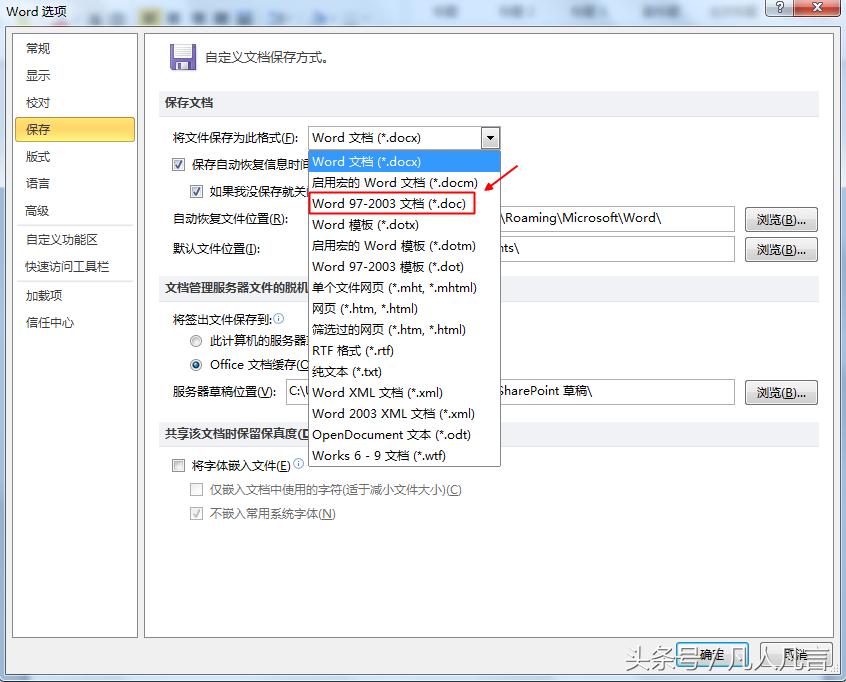Click the floppy disk save icon near 自定义文档保存方式
Viewport: 846px width, 682px height.
[182, 57]
